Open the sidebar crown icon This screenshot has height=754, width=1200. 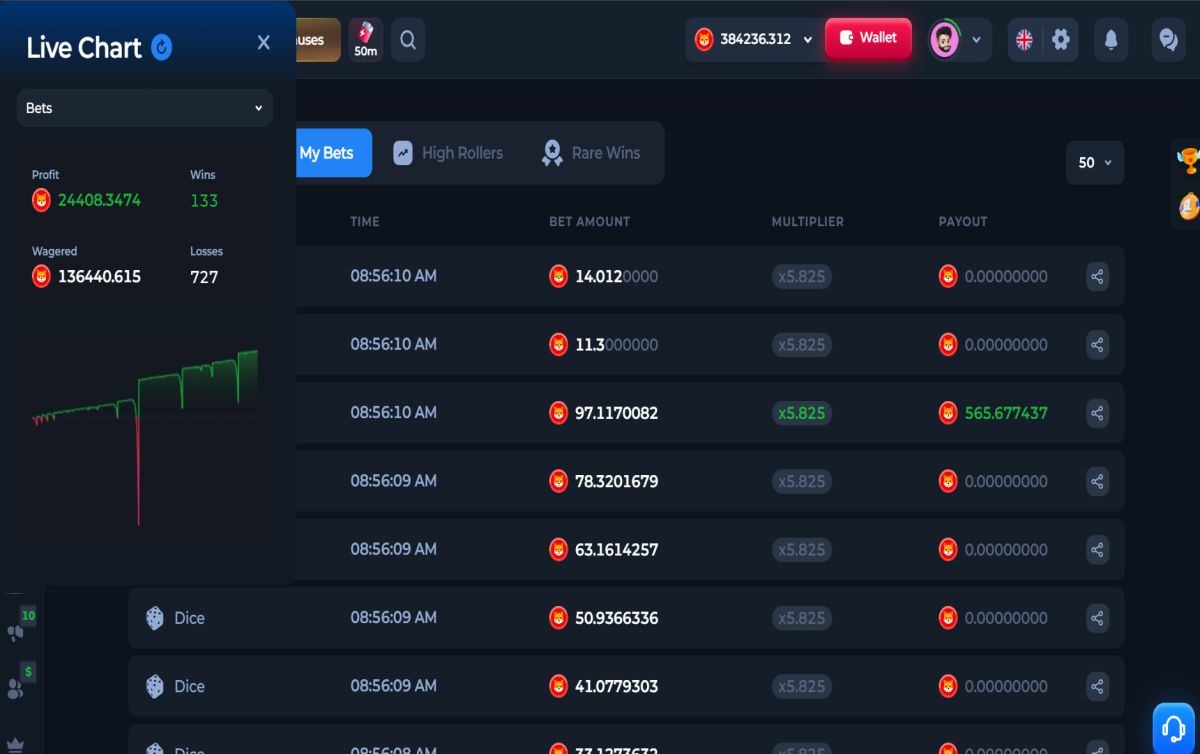(15, 745)
